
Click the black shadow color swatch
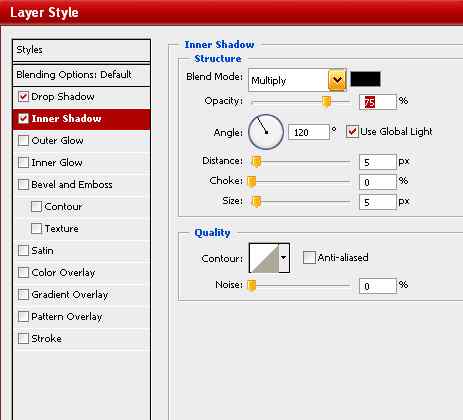pos(365,79)
